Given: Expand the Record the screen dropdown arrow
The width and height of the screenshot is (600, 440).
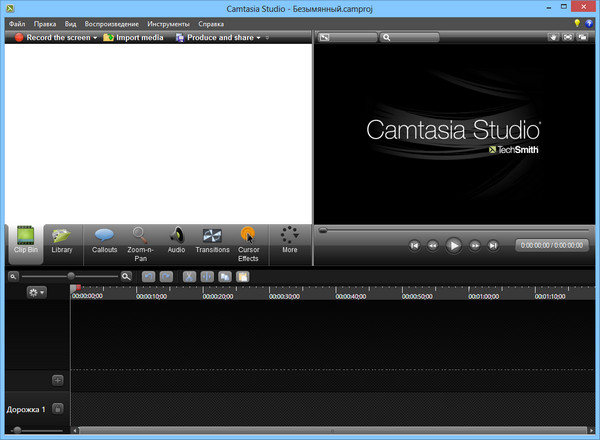Looking at the screenshot, I should click(95, 38).
